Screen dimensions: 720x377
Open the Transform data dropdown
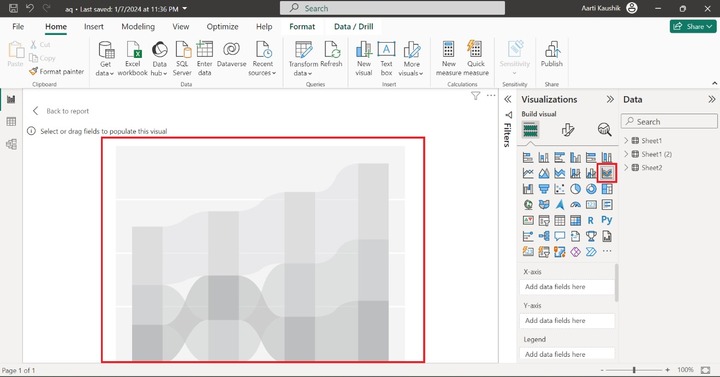point(303,73)
